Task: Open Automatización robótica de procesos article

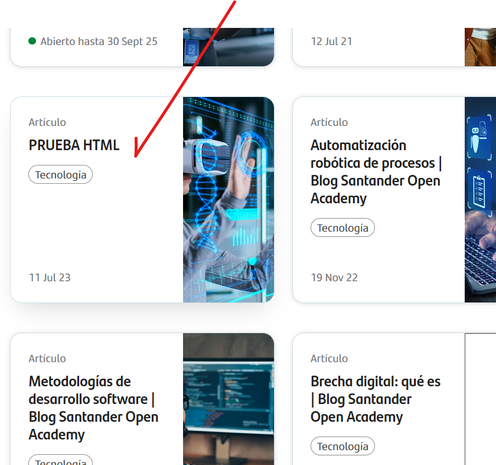Action: (376, 172)
